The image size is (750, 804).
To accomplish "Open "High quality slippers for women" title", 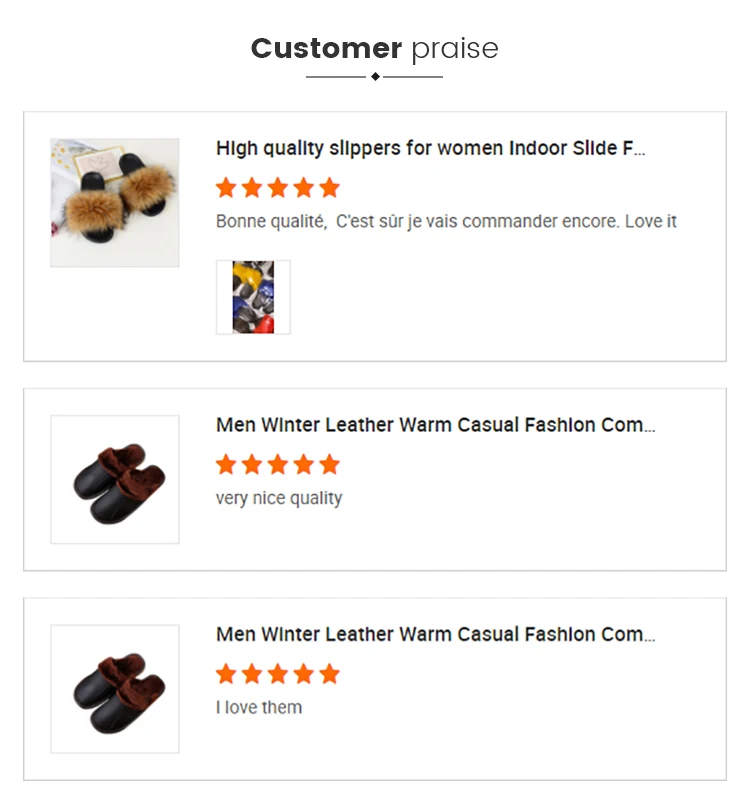I will 431,149.
